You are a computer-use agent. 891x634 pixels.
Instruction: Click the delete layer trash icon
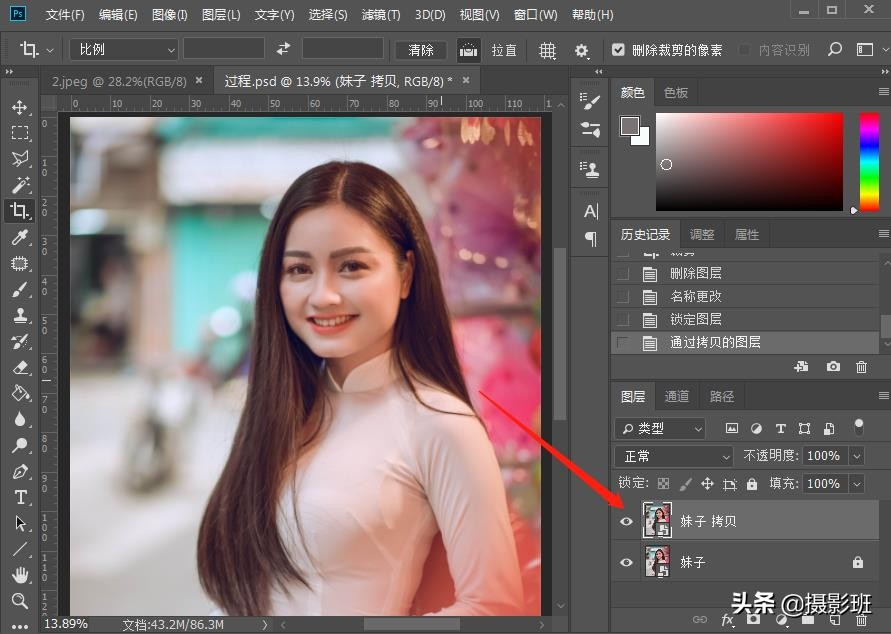click(860, 621)
